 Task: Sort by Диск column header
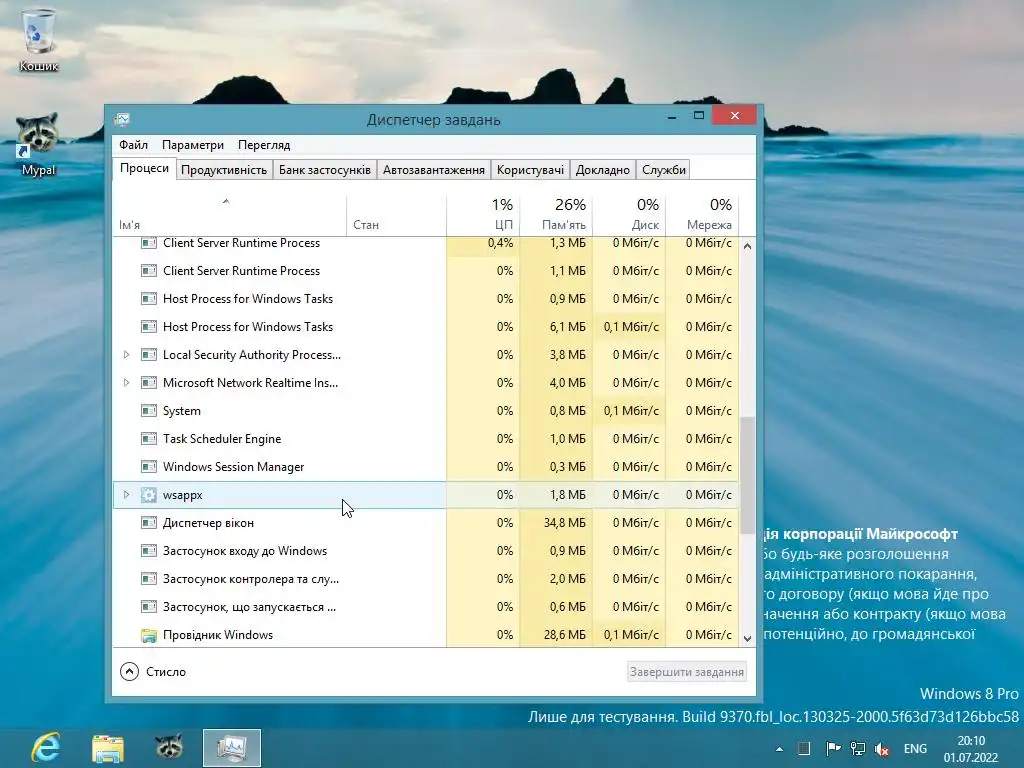pos(629,215)
